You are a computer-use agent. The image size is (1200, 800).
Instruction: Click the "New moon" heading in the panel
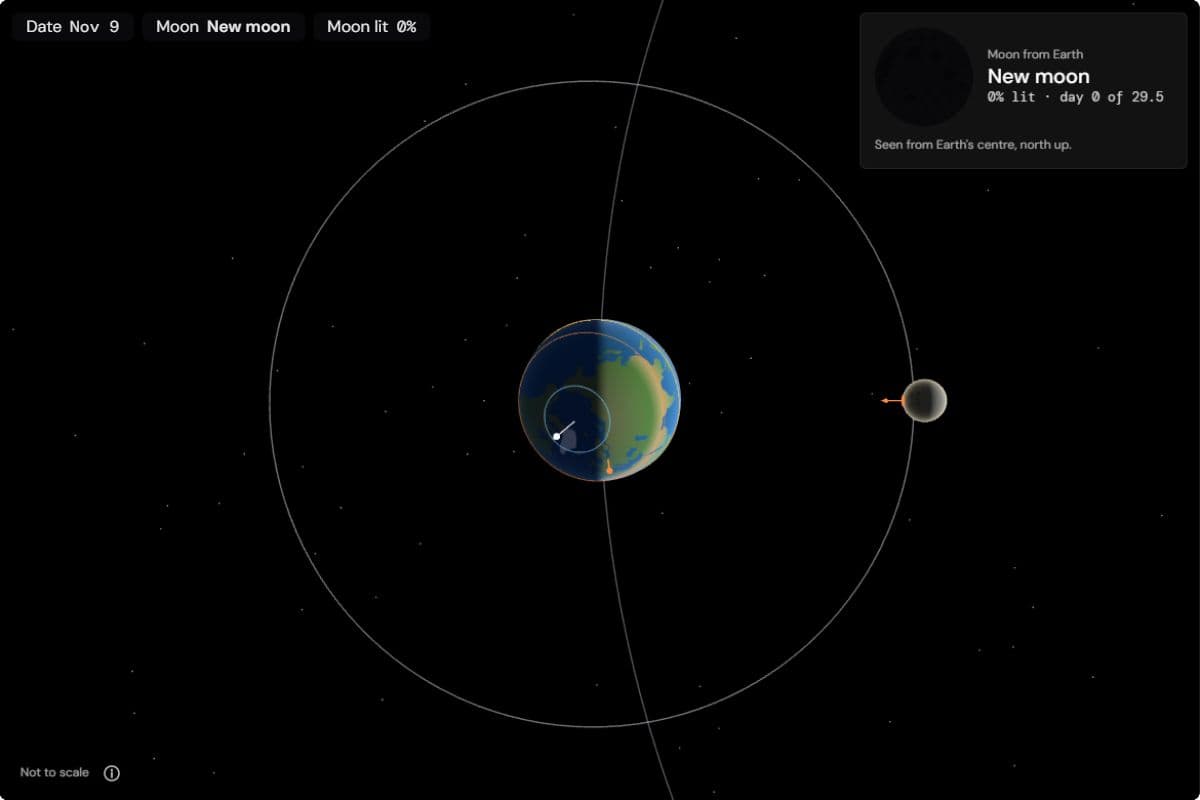[1038, 76]
